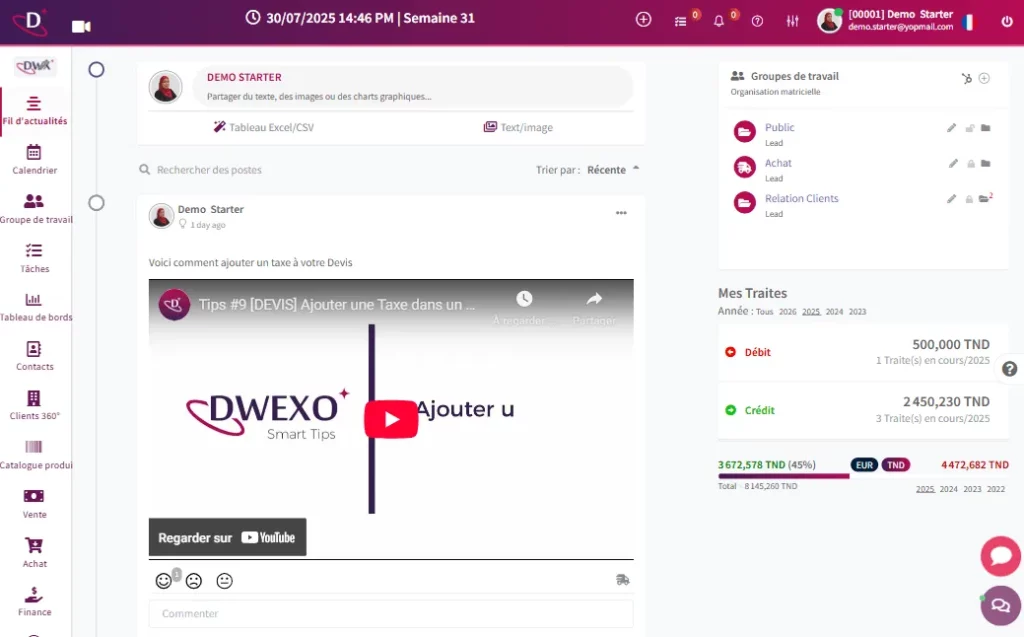Open the French flag language selector
1024x637 pixels.
(x=968, y=21)
